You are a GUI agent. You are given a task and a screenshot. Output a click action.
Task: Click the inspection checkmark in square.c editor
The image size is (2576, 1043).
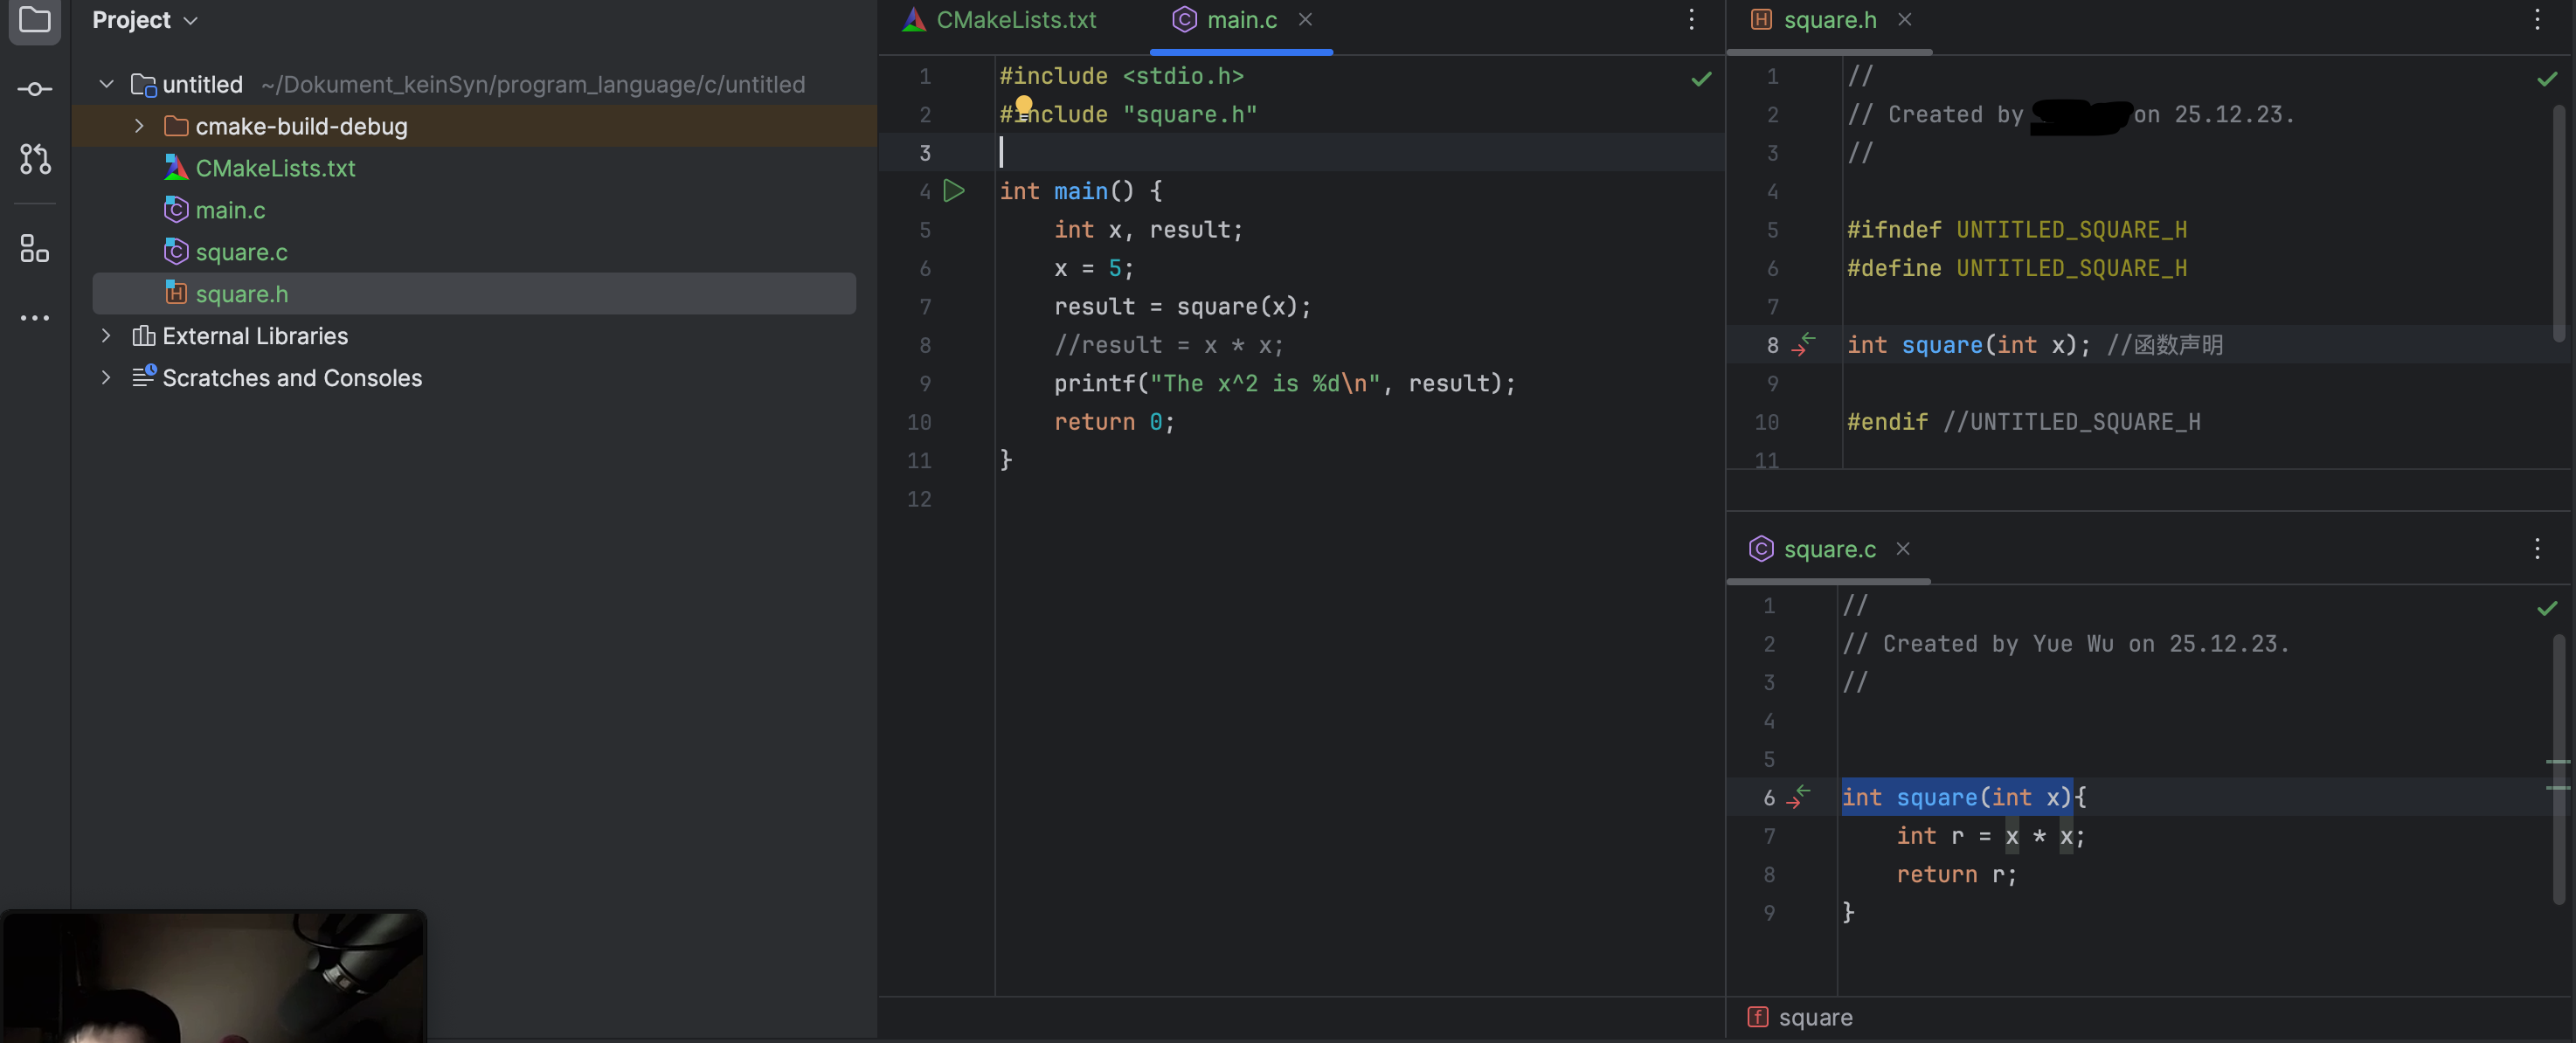2547,608
